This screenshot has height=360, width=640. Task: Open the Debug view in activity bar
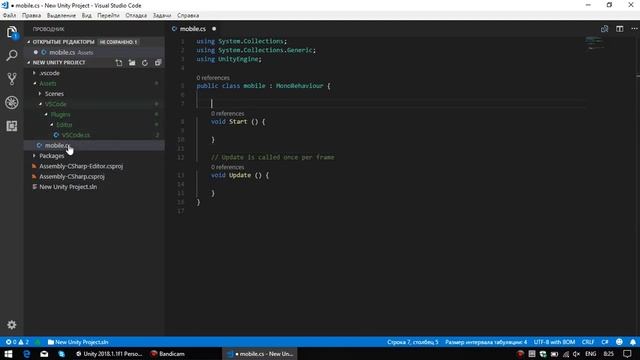coord(12,102)
